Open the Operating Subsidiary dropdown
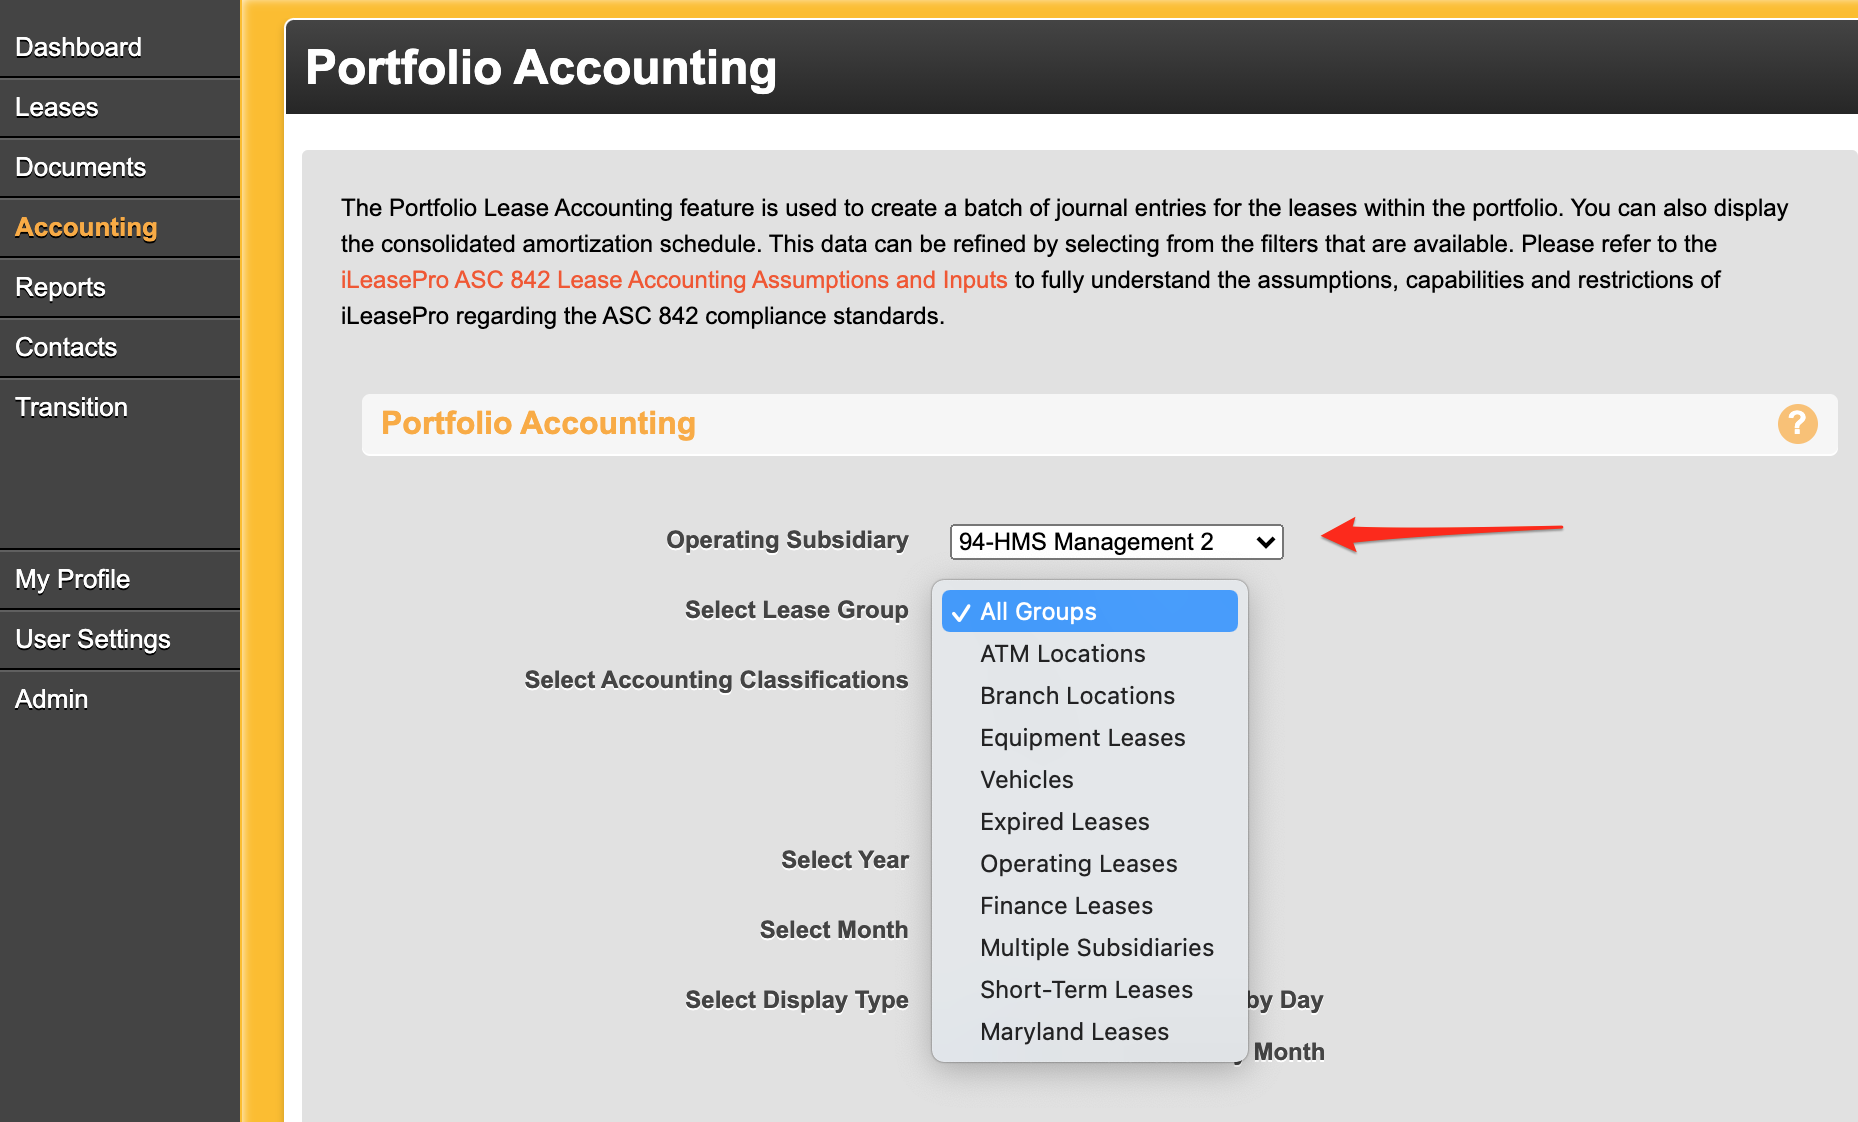Screen dimensions: 1858x1122 1116,542
